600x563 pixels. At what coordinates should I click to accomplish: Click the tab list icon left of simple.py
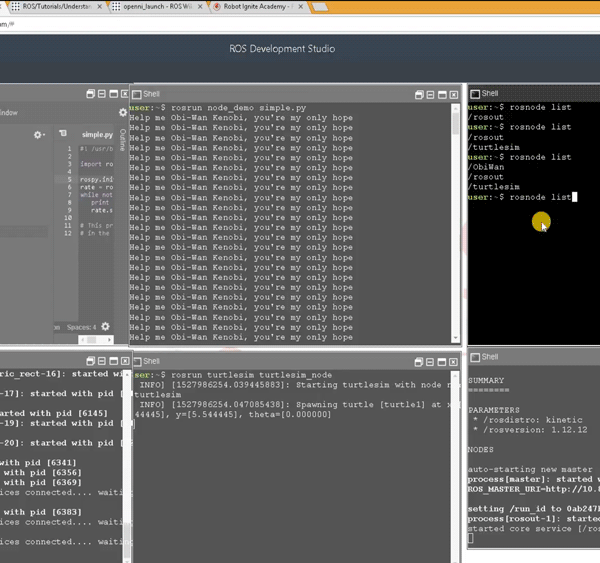(63, 134)
